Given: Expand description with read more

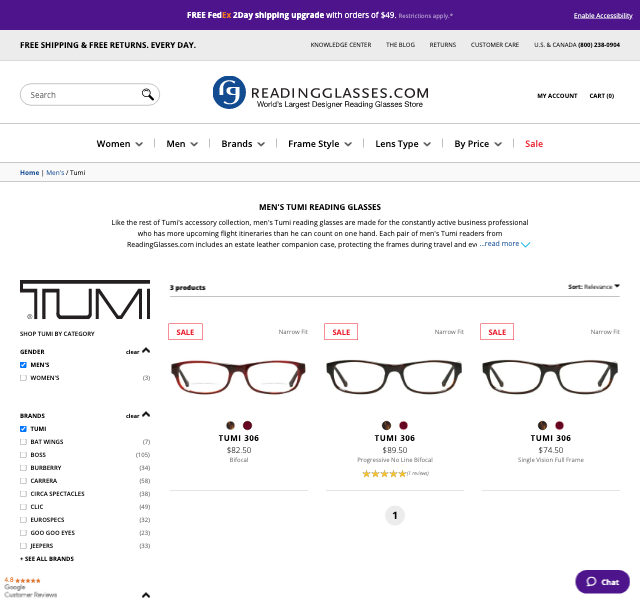Looking at the screenshot, I should (504, 244).
